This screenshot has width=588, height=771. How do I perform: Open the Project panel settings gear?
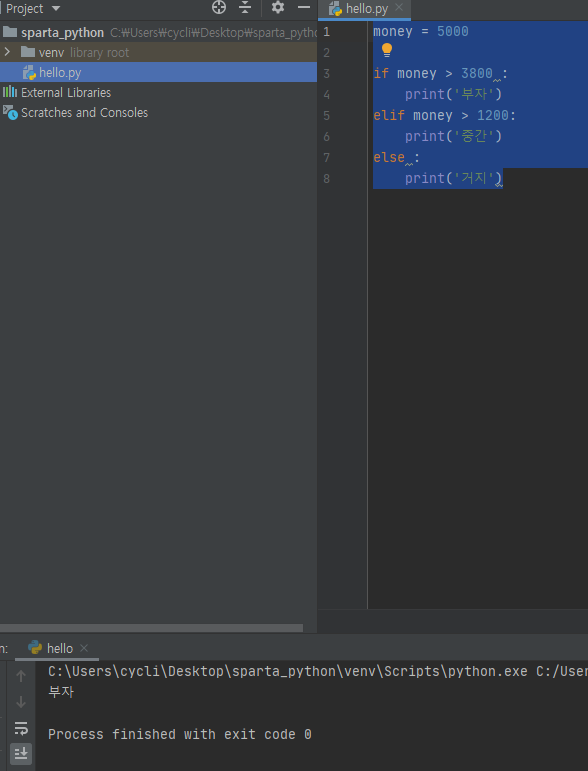tap(278, 7)
